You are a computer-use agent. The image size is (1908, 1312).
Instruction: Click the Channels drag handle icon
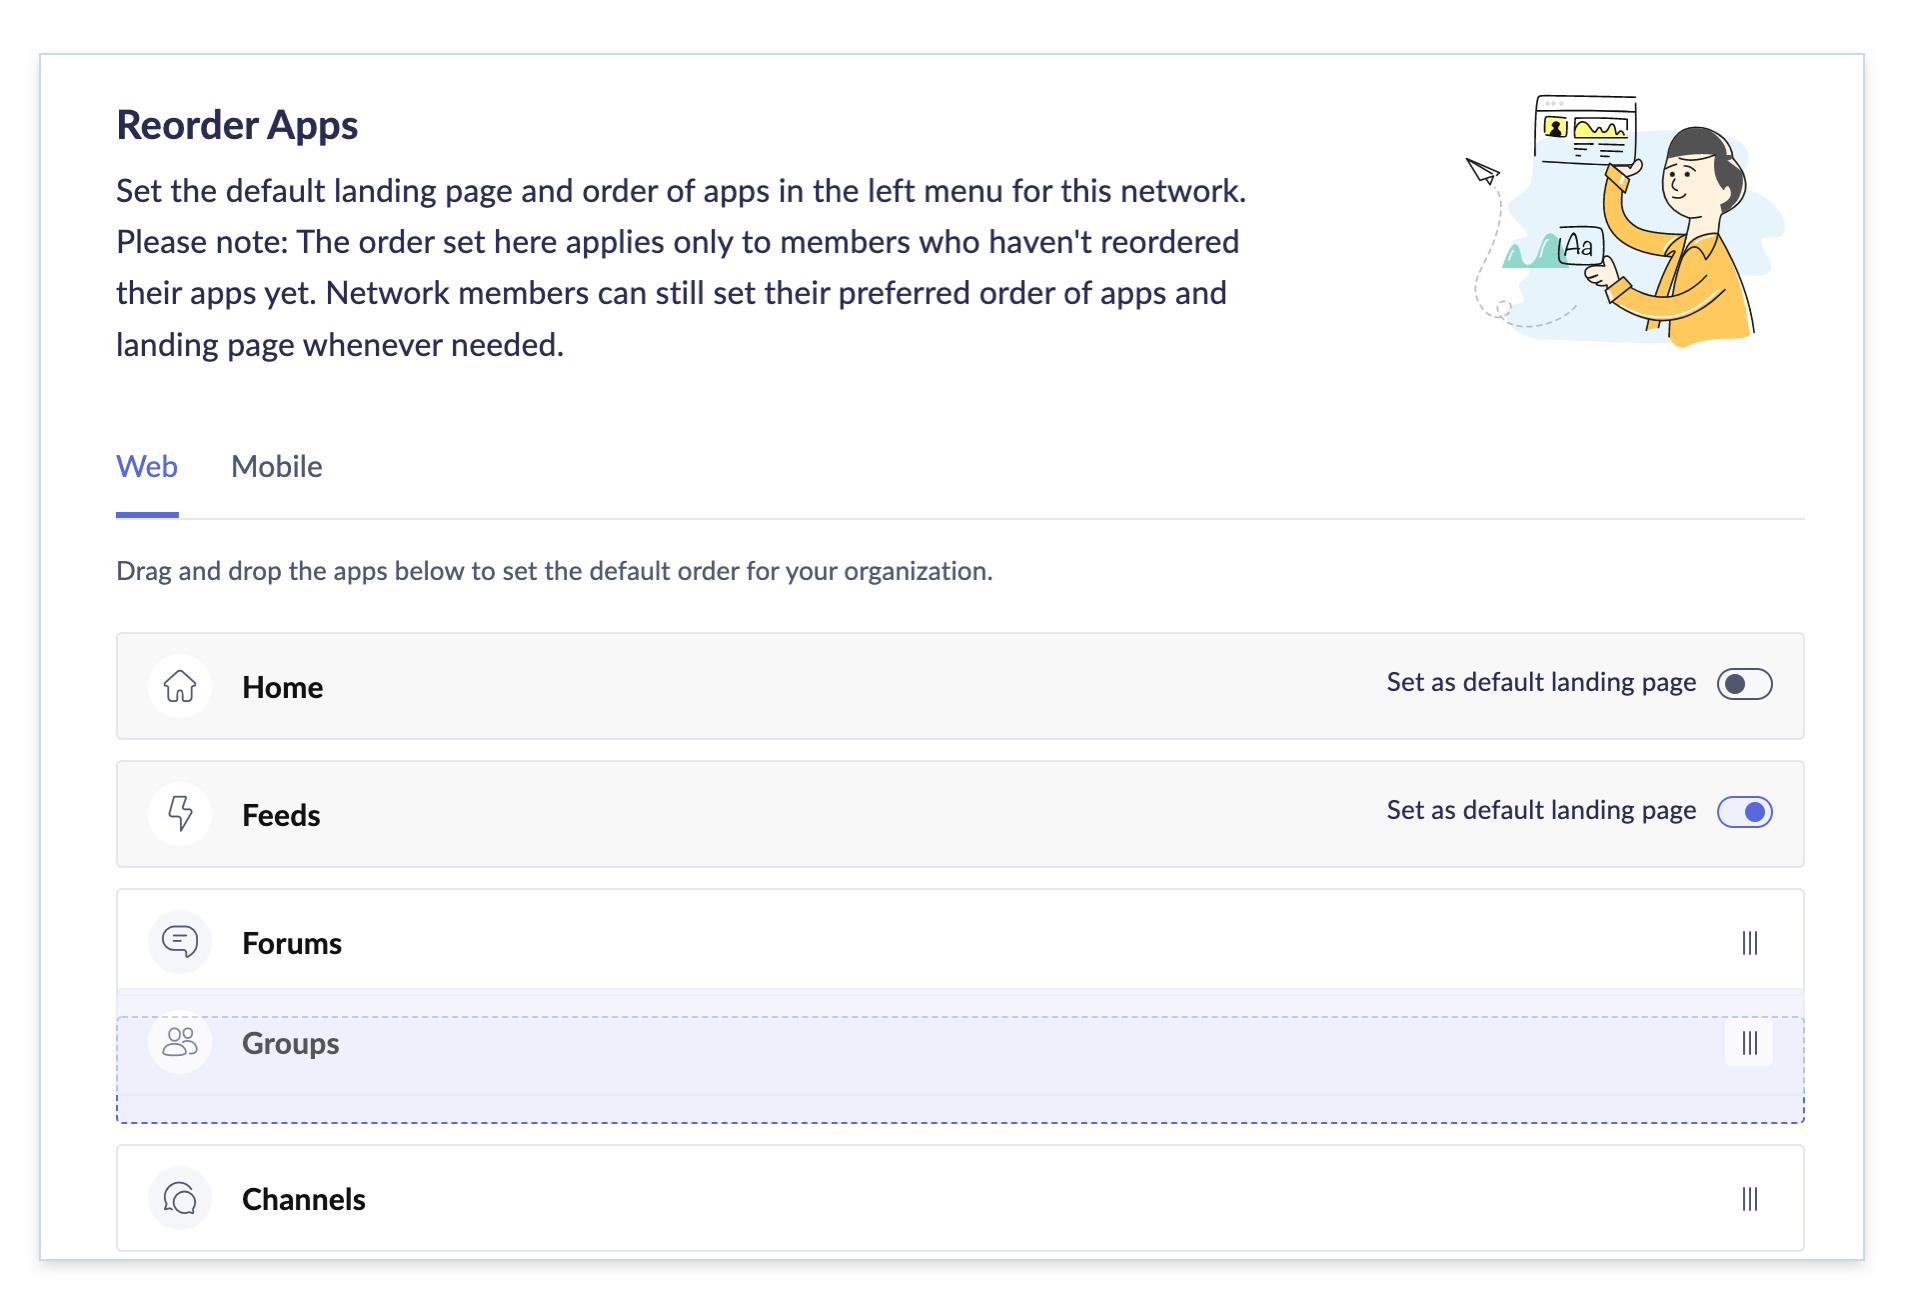(x=1749, y=1199)
